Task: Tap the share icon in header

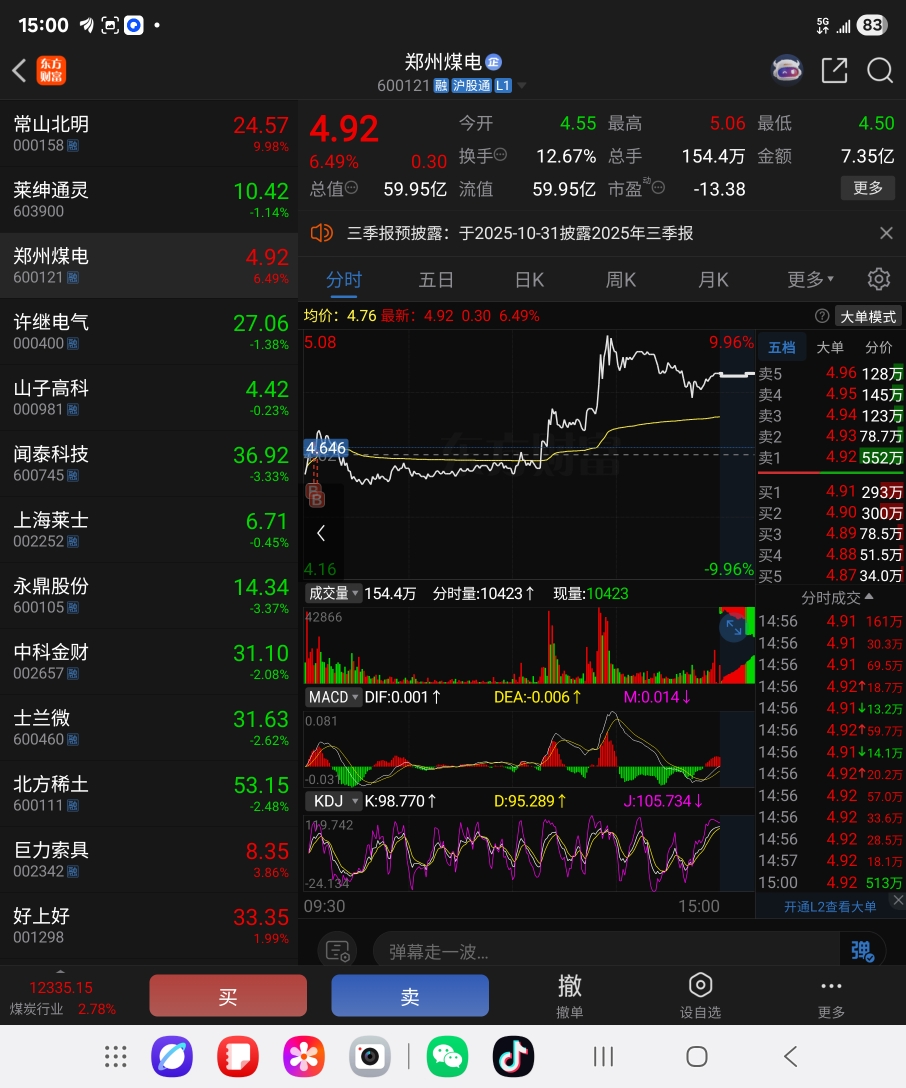Action: pyautogui.click(x=834, y=70)
